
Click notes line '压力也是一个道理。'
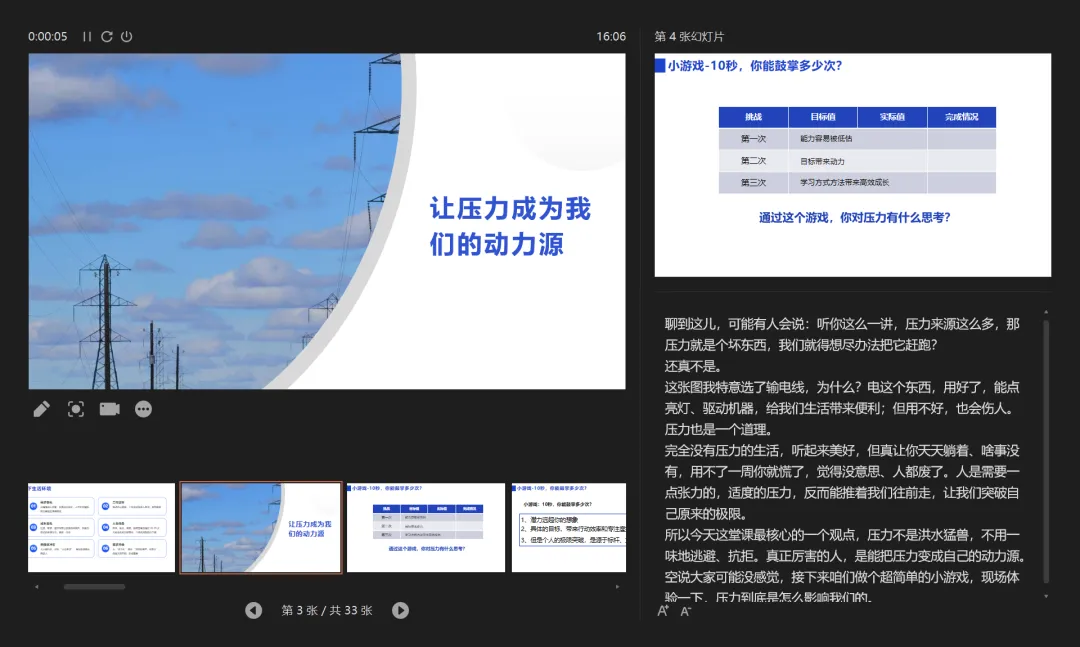[x=718, y=429]
